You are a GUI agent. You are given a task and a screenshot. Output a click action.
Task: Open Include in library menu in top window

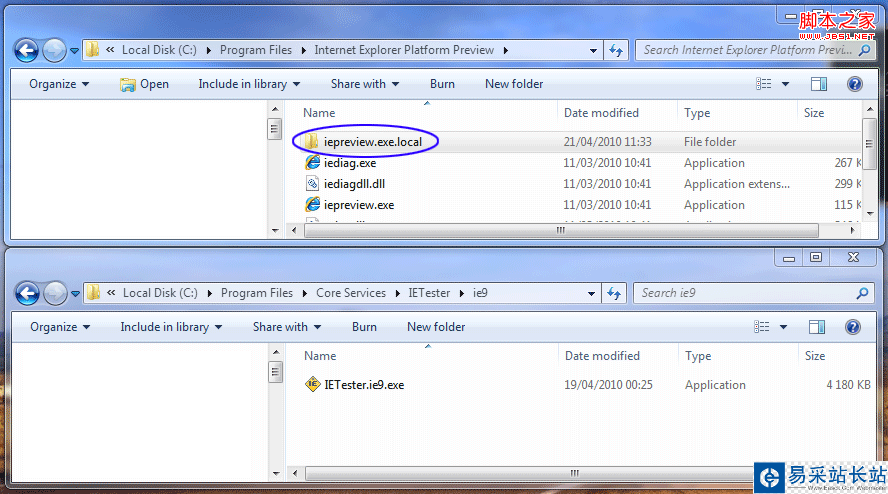click(x=249, y=84)
